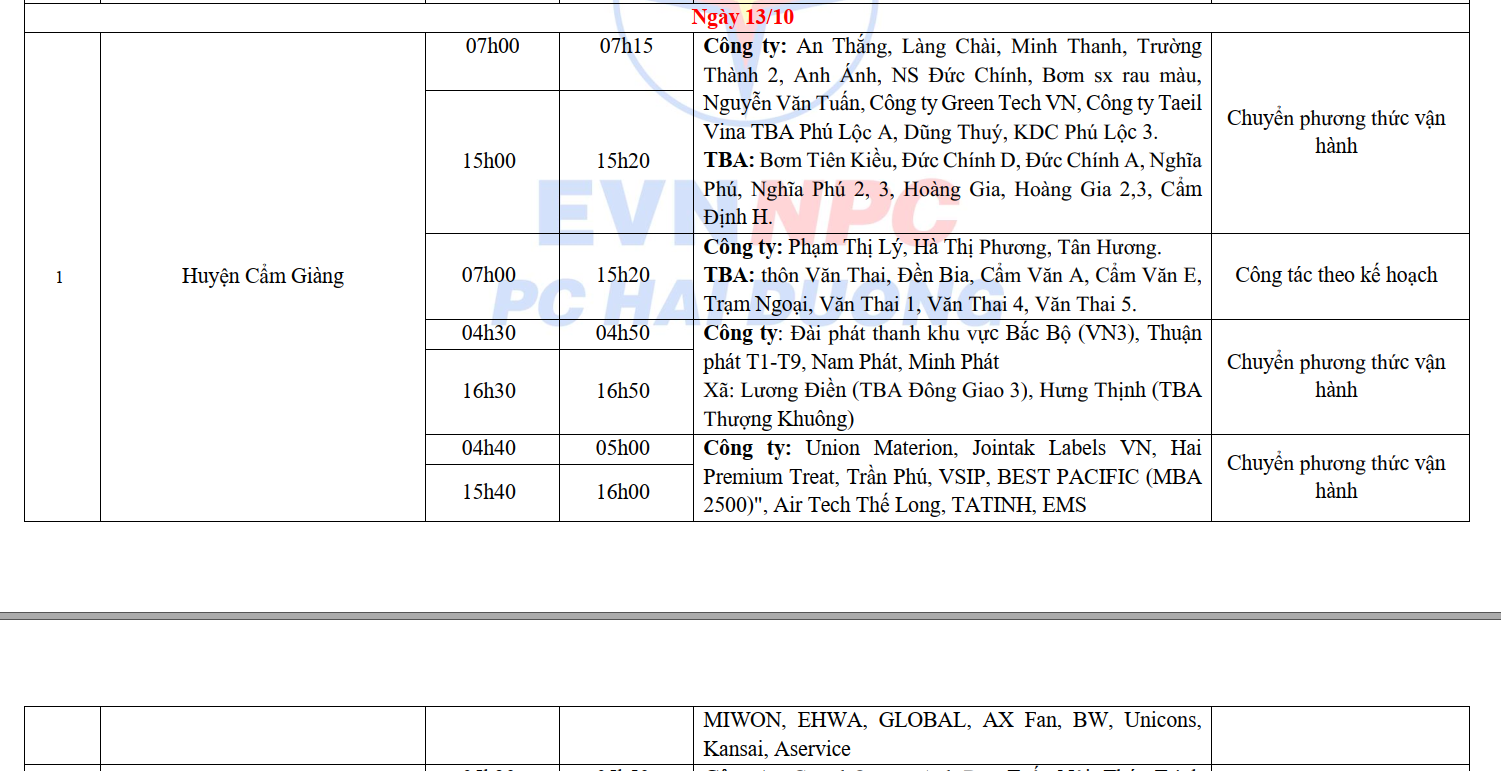Select the text "Union Materion"
Viewport: 1501px width, 771px height.
878,448
